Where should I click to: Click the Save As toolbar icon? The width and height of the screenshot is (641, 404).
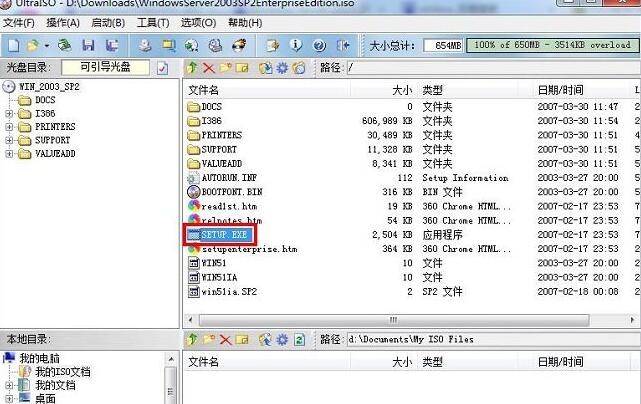[112, 45]
